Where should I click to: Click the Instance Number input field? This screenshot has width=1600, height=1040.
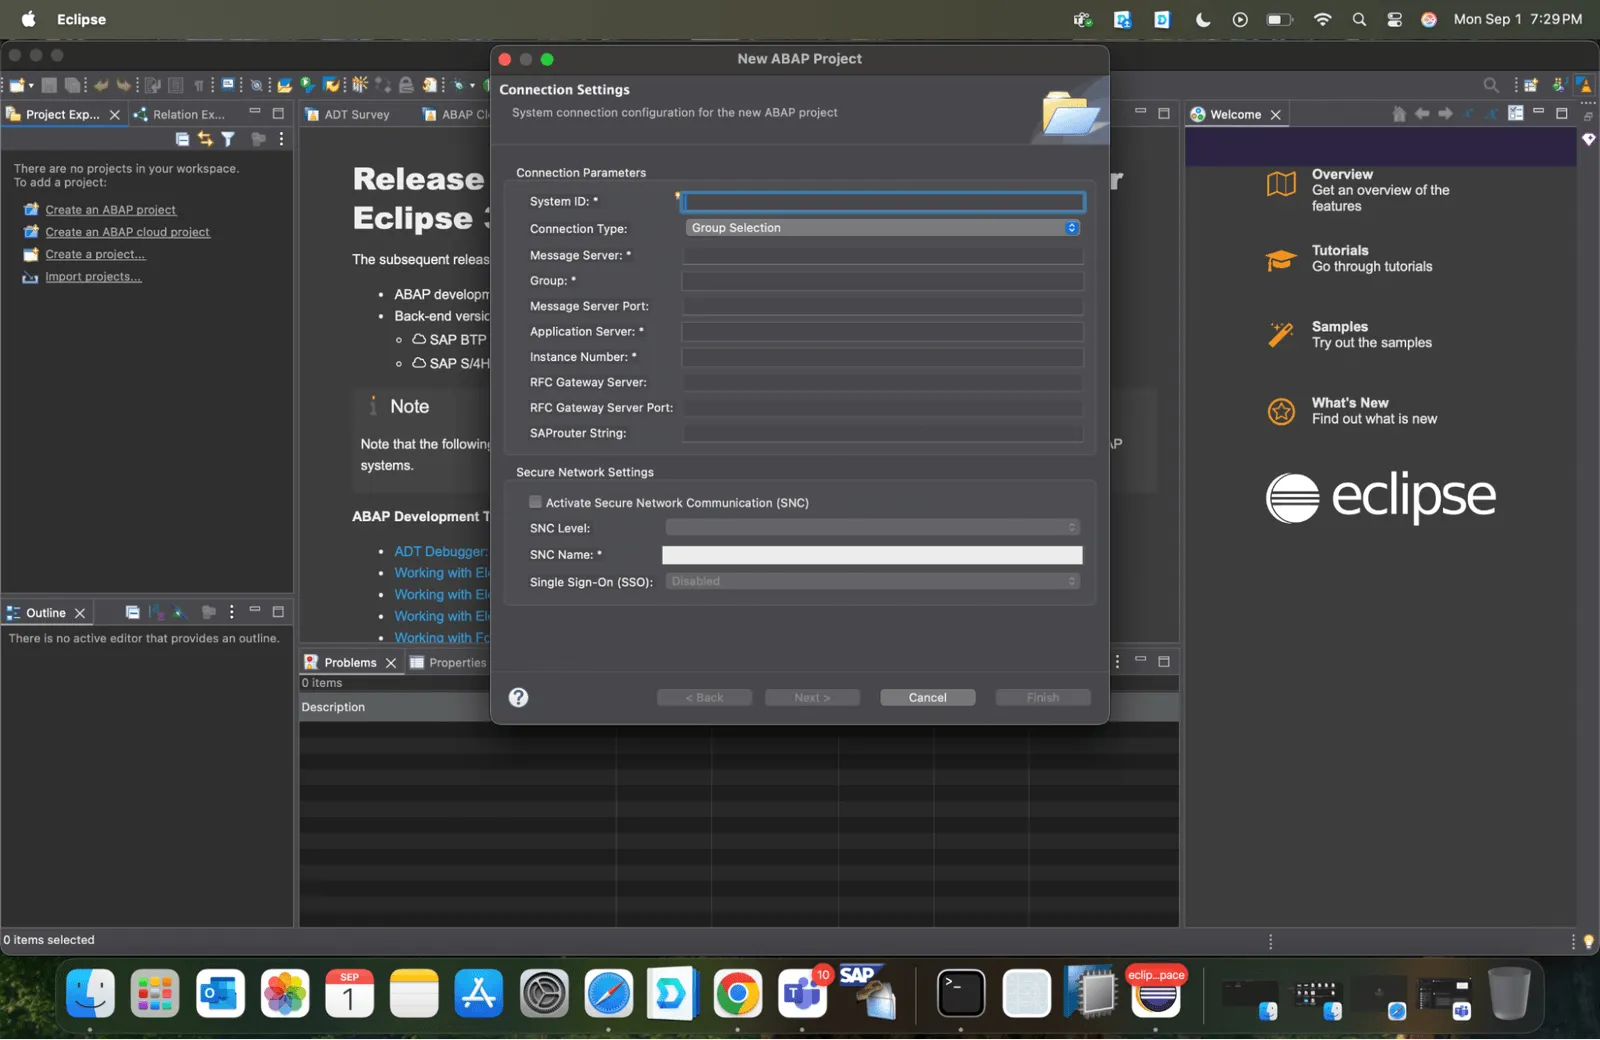pos(883,357)
